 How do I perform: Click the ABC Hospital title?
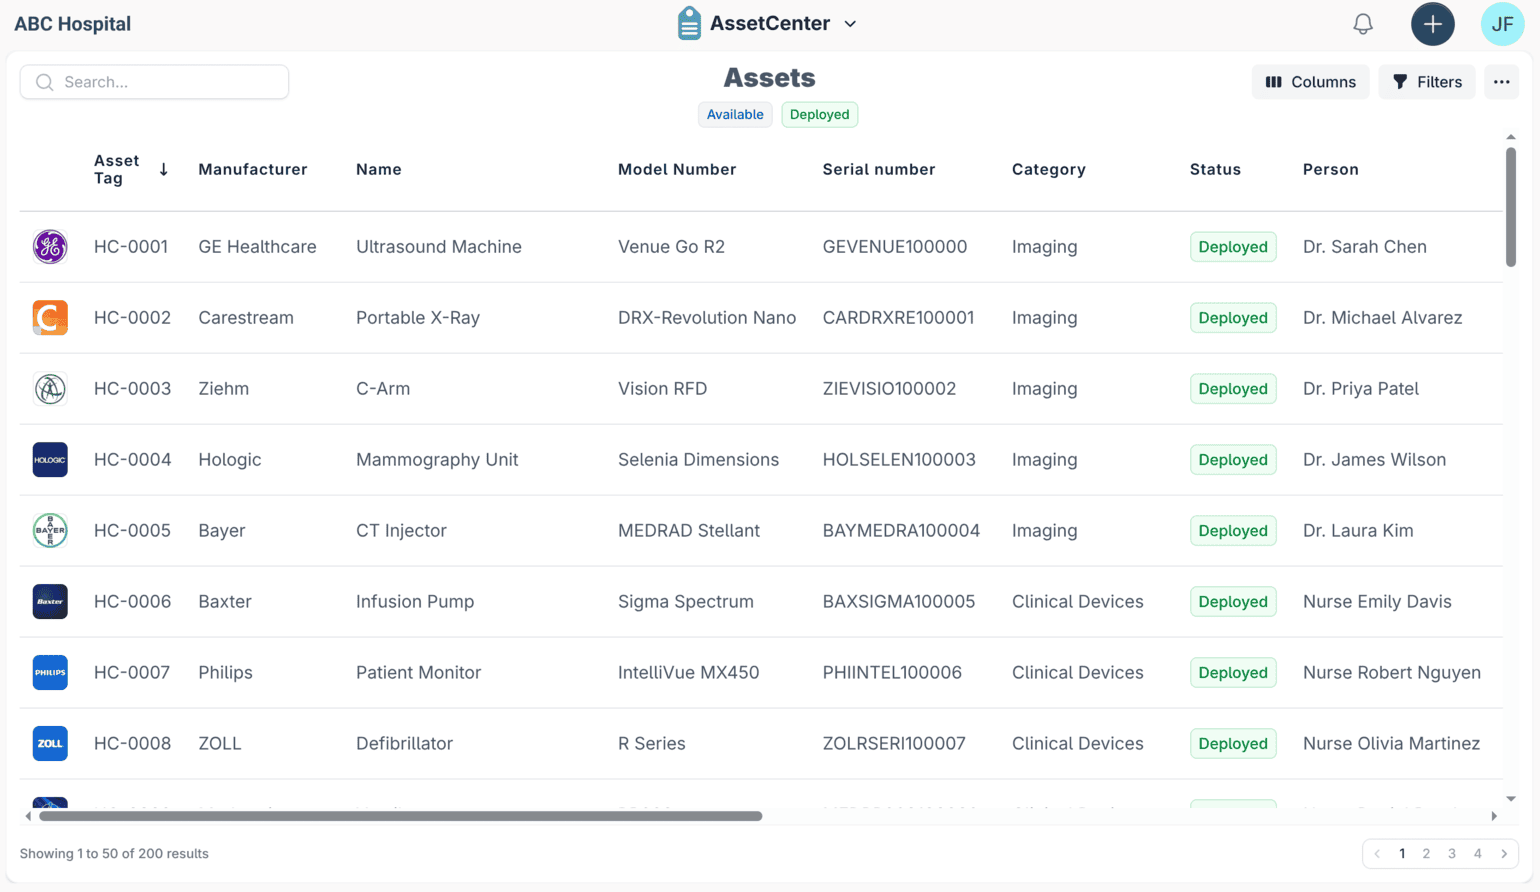click(x=72, y=24)
